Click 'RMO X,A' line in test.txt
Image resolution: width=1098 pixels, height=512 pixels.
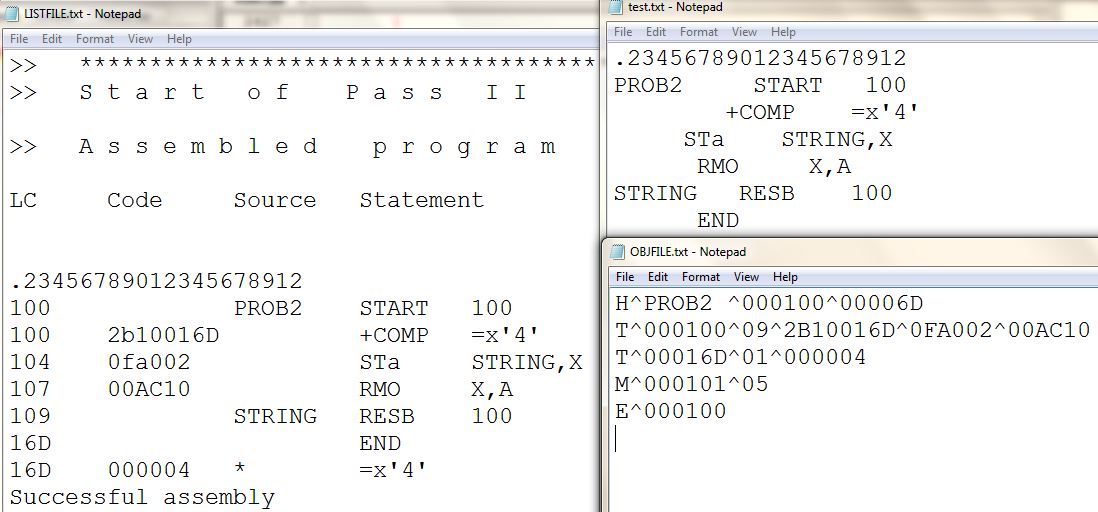point(774,166)
